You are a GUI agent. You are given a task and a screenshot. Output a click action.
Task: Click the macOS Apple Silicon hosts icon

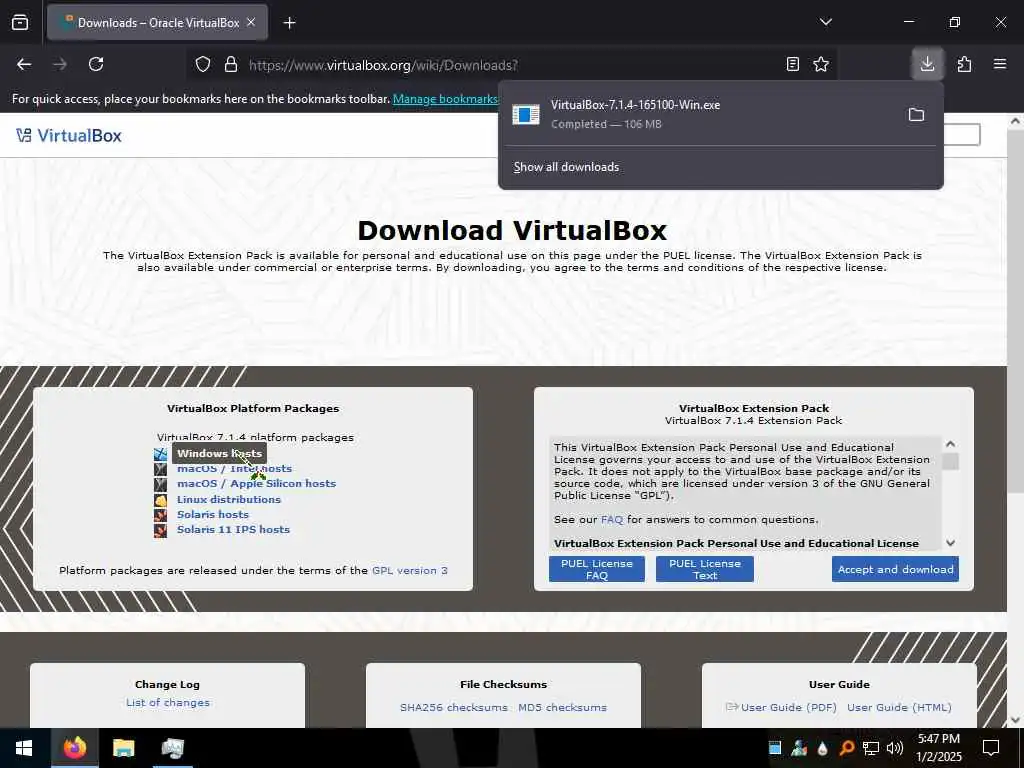[x=161, y=485]
